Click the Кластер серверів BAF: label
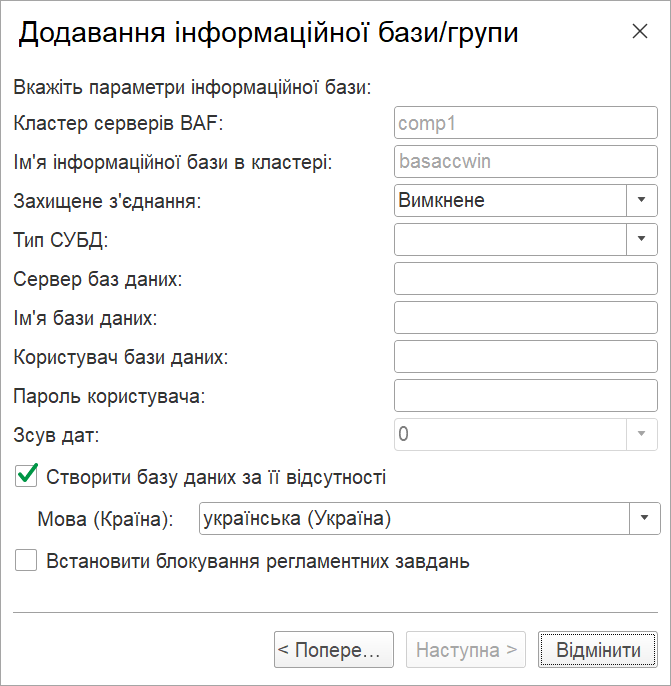Image resolution: width=671 pixels, height=686 pixels. 118,123
